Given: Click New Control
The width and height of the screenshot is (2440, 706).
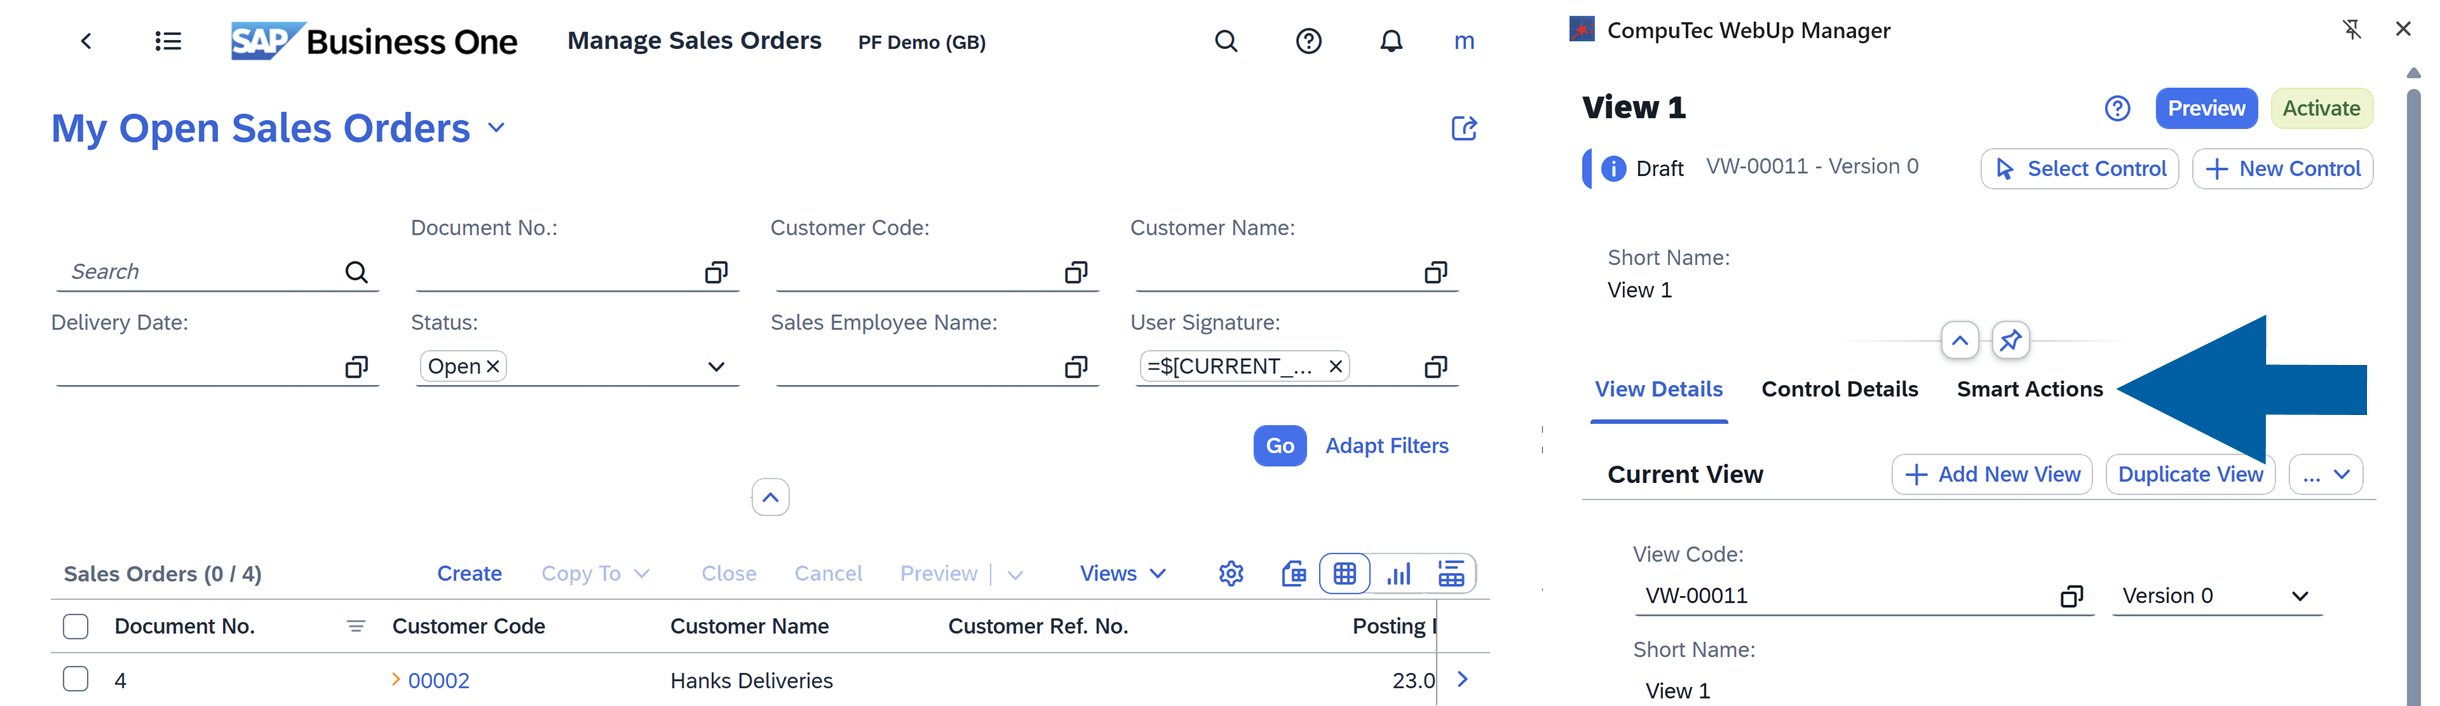Looking at the screenshot, I should (x=2282, y=169).
